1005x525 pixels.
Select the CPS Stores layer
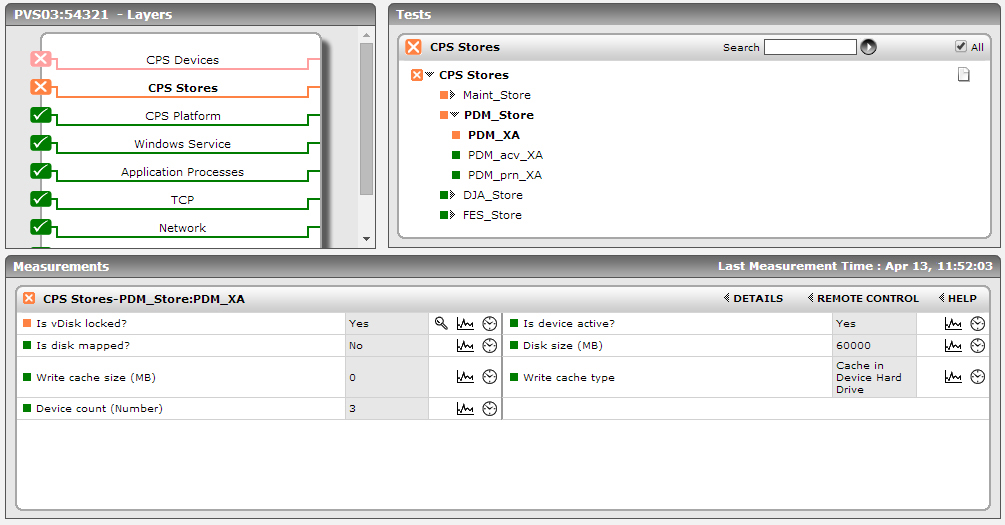pos(183,88)
